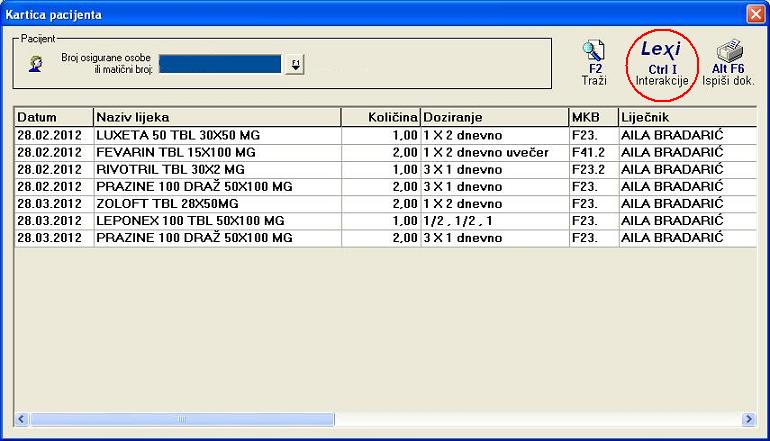
Task: Select the ZOLOFT TBL 28X50MG row
Action: tap(385, 204)
